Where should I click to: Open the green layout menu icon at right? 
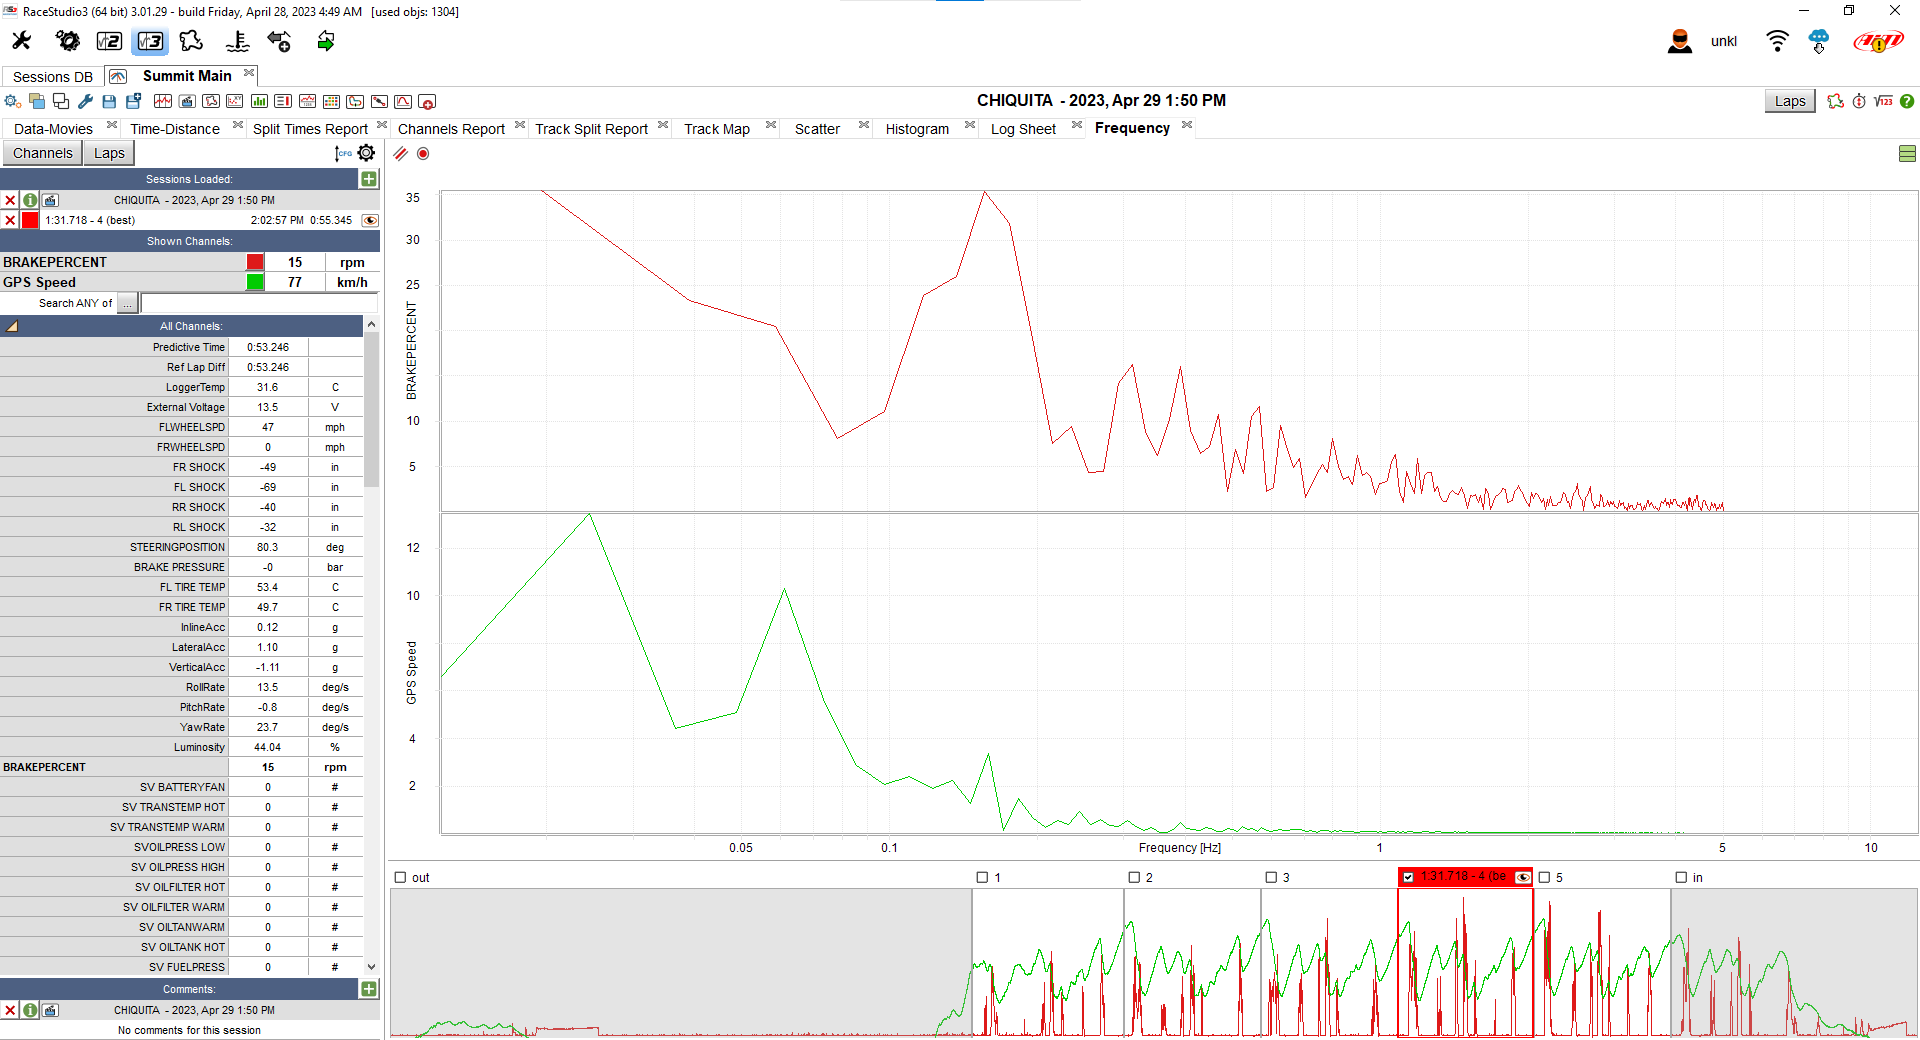(1907, 153)
